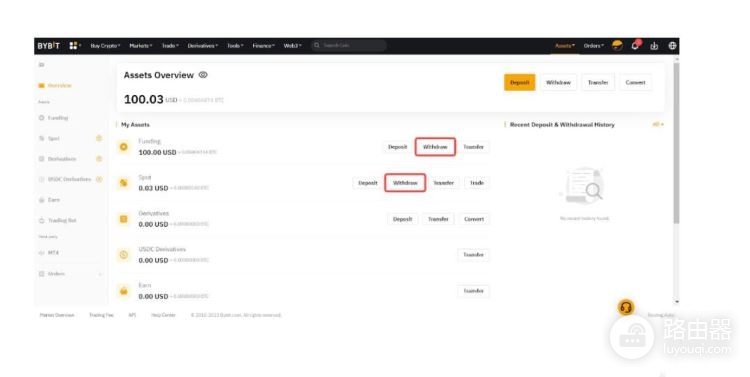Click Trade in the Spot row
Viewport: 750px width, 377px height.
(476, 183)
